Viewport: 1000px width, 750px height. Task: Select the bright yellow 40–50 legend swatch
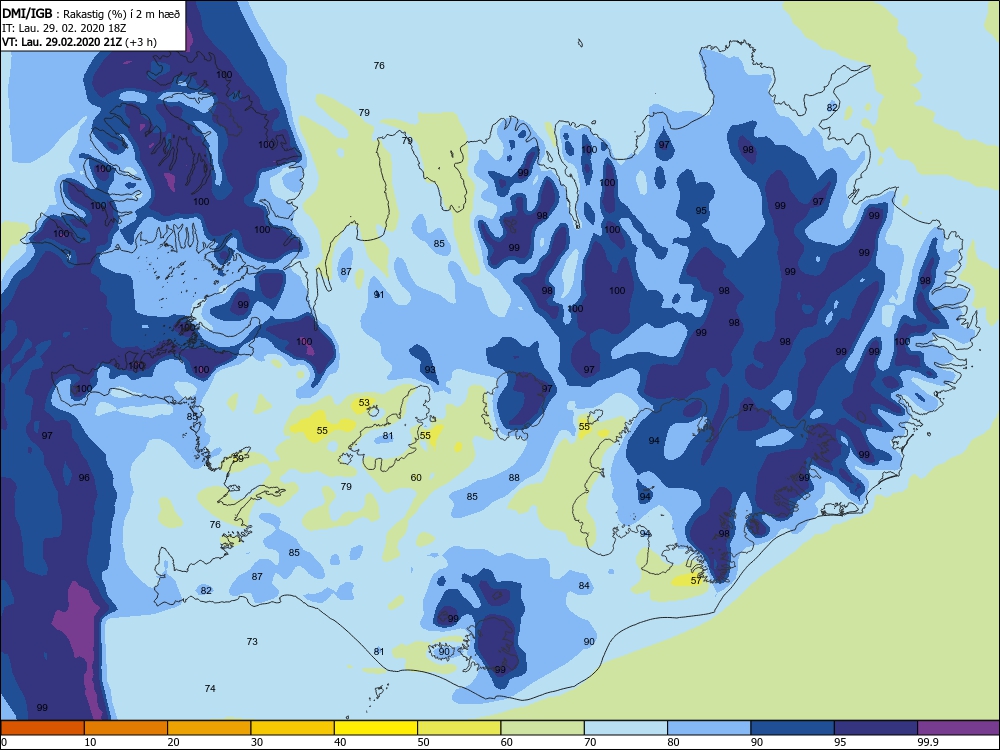click(376, 728)
